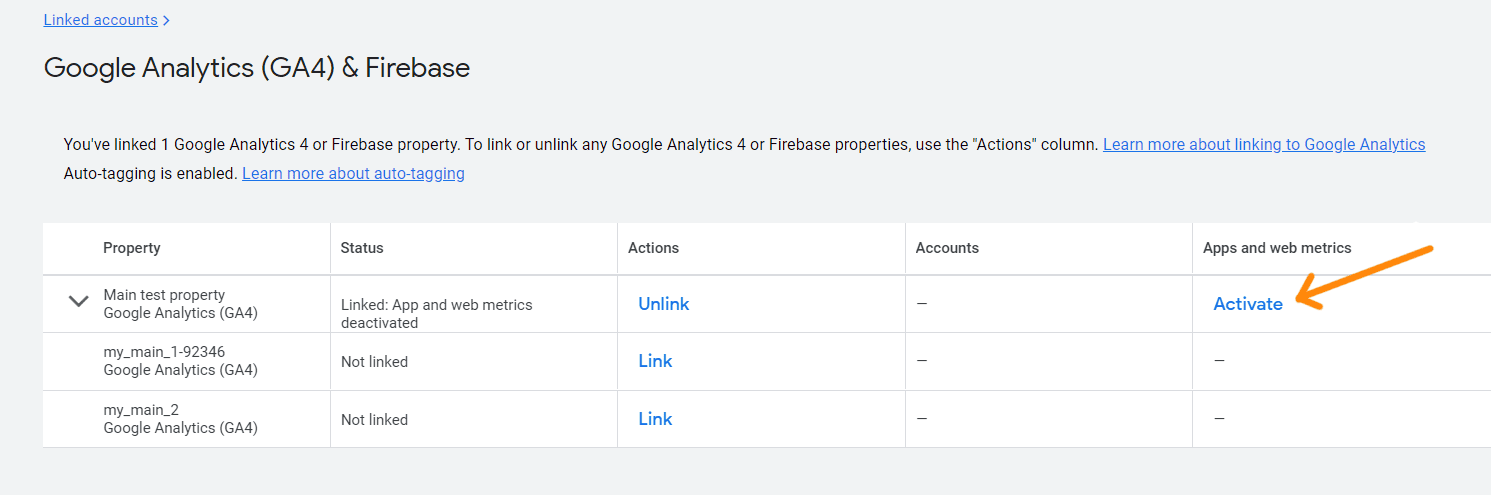Select the Accounts column header
1491x495 pixels.
click(947, 248)
